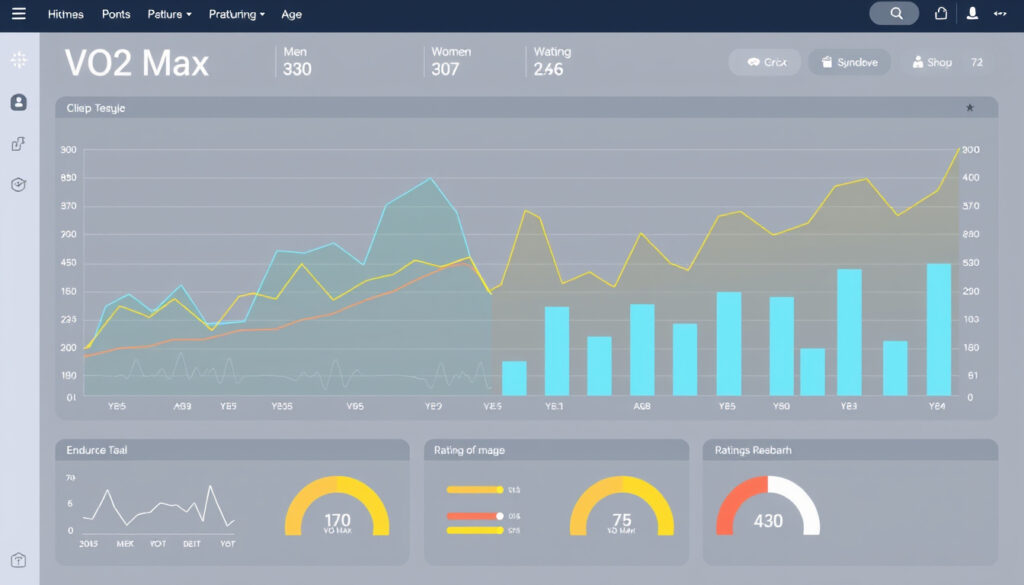
Task: Open the Age menu item
Action: [x=291, y=14]
